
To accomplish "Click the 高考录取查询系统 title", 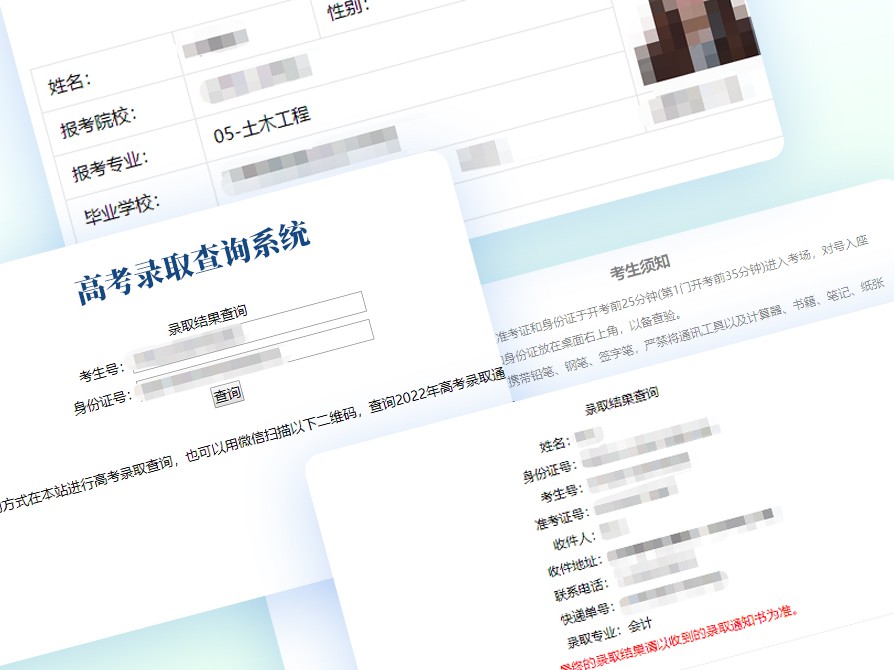I will tap(193, 263).
